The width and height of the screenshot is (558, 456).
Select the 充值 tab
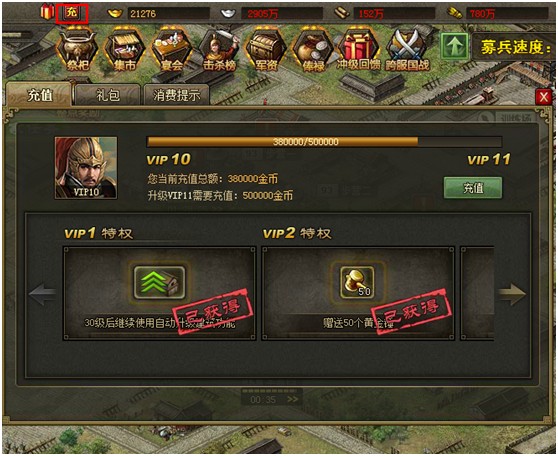tap(40, 95)
